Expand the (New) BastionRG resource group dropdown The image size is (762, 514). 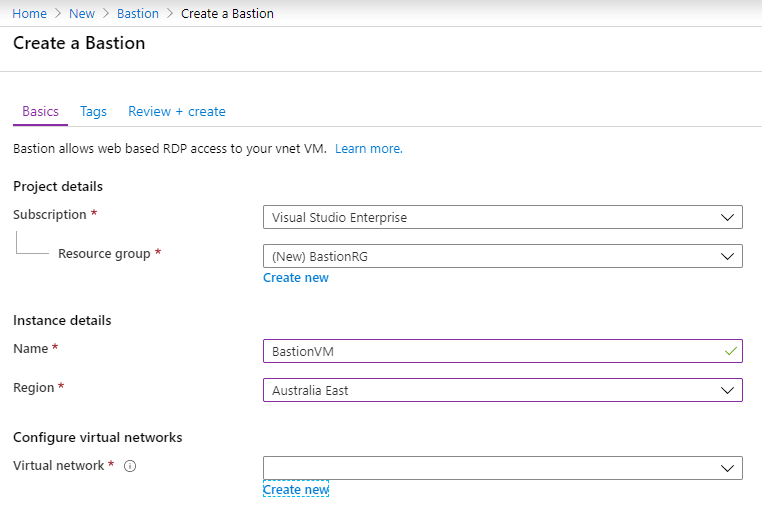pos(502,256)
